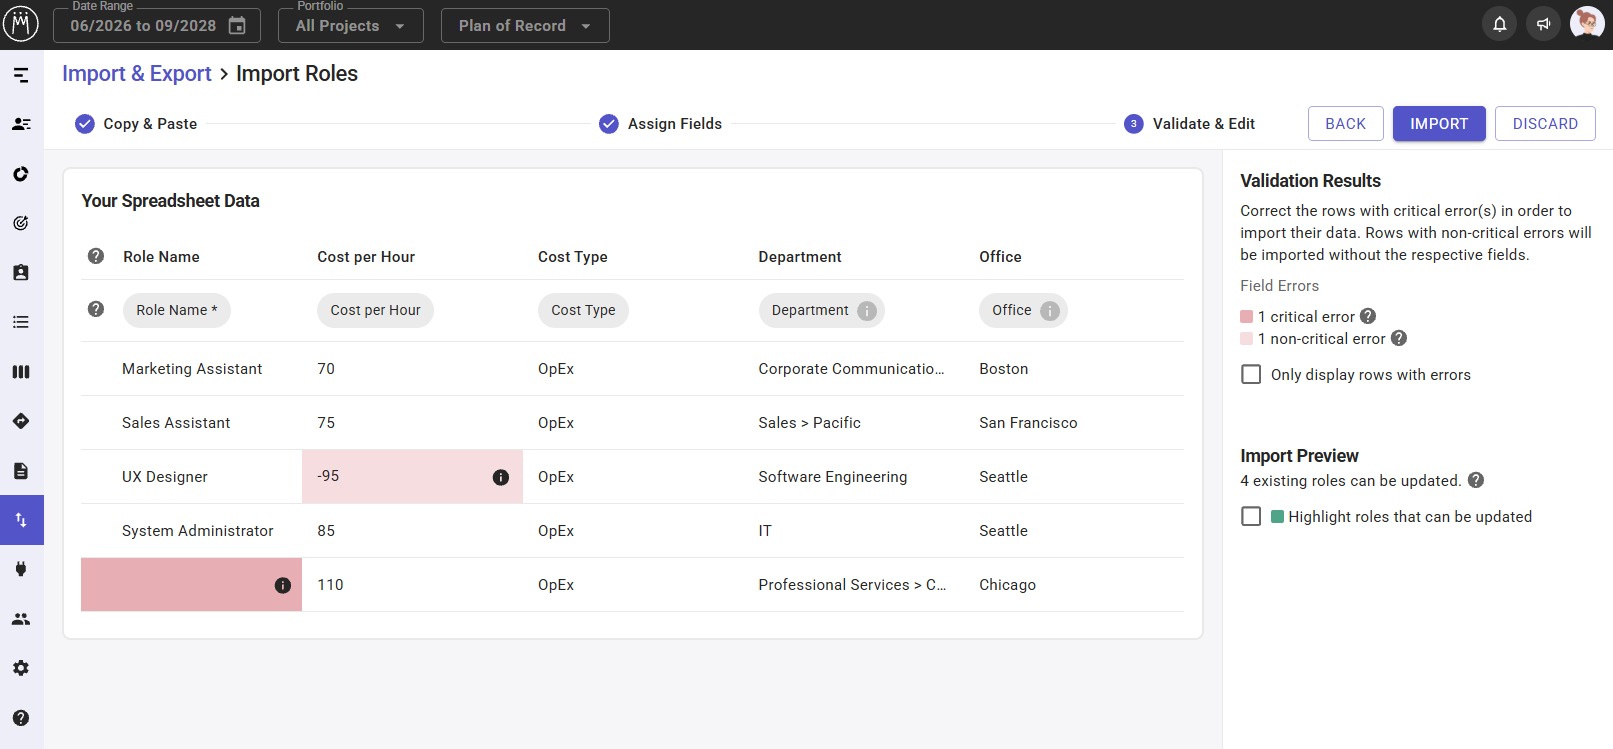The width and height of the screenshot is (1613, 749).
Task: Click the help icon next to non-critical error
Action: [x=1399, y=338]
